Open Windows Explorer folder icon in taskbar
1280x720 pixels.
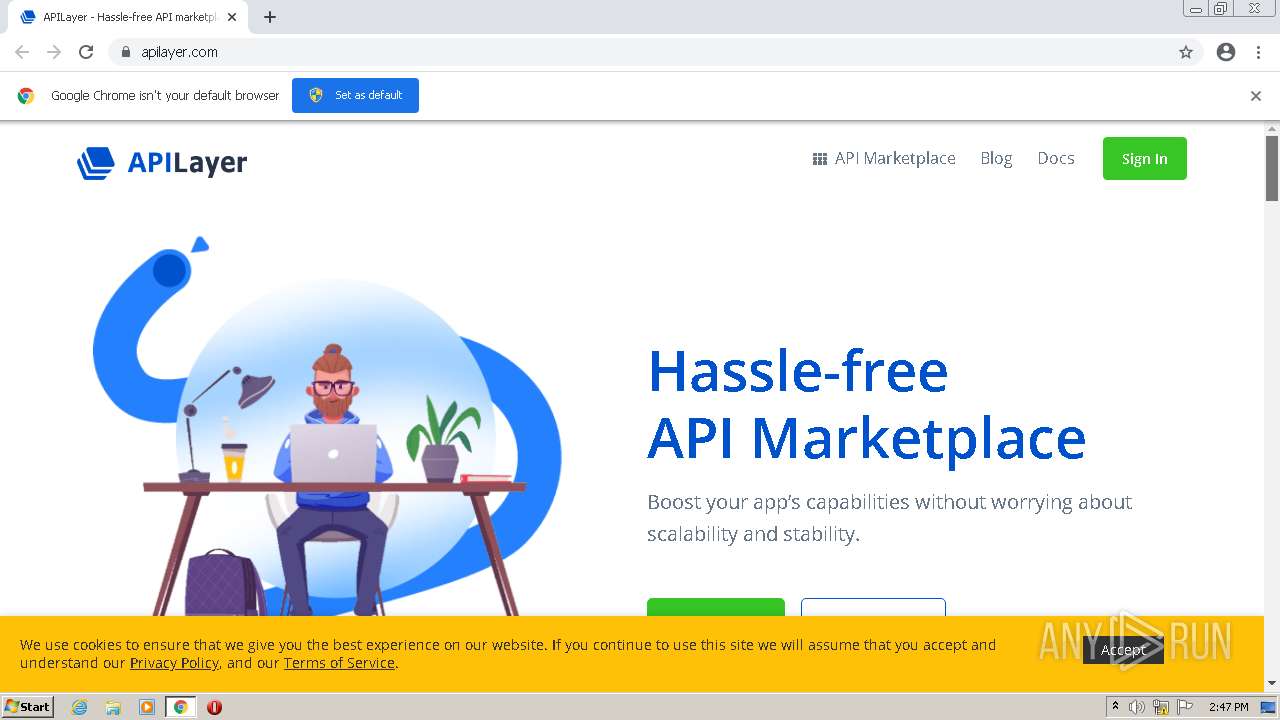click(113, 707)
